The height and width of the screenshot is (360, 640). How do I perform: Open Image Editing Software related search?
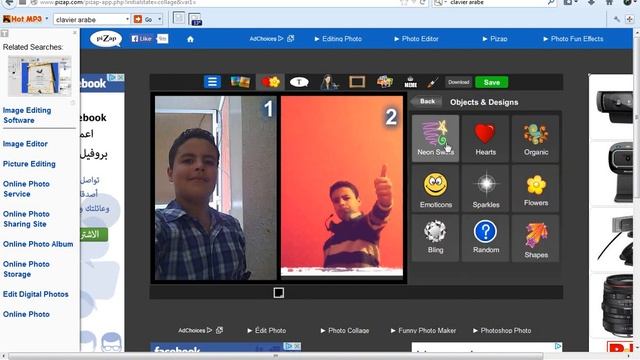(x=27, y=115)
